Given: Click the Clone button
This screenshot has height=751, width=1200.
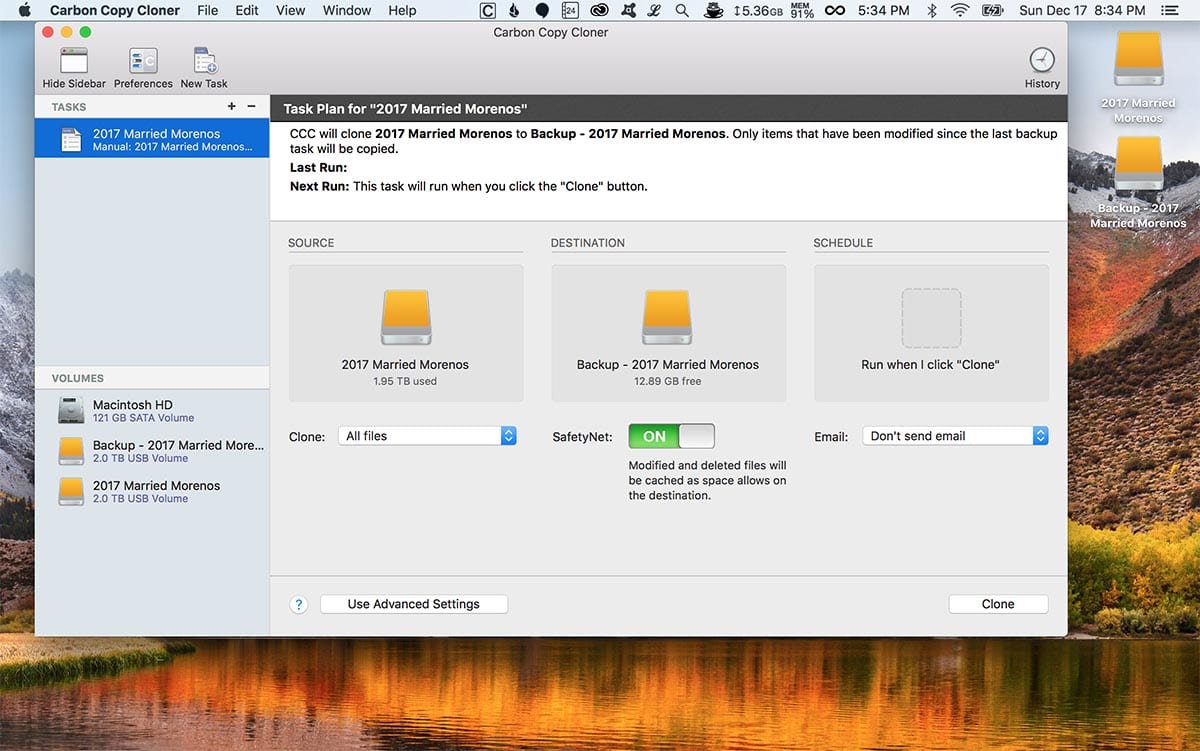Looking at the screenshot, I should coord(997,603).
